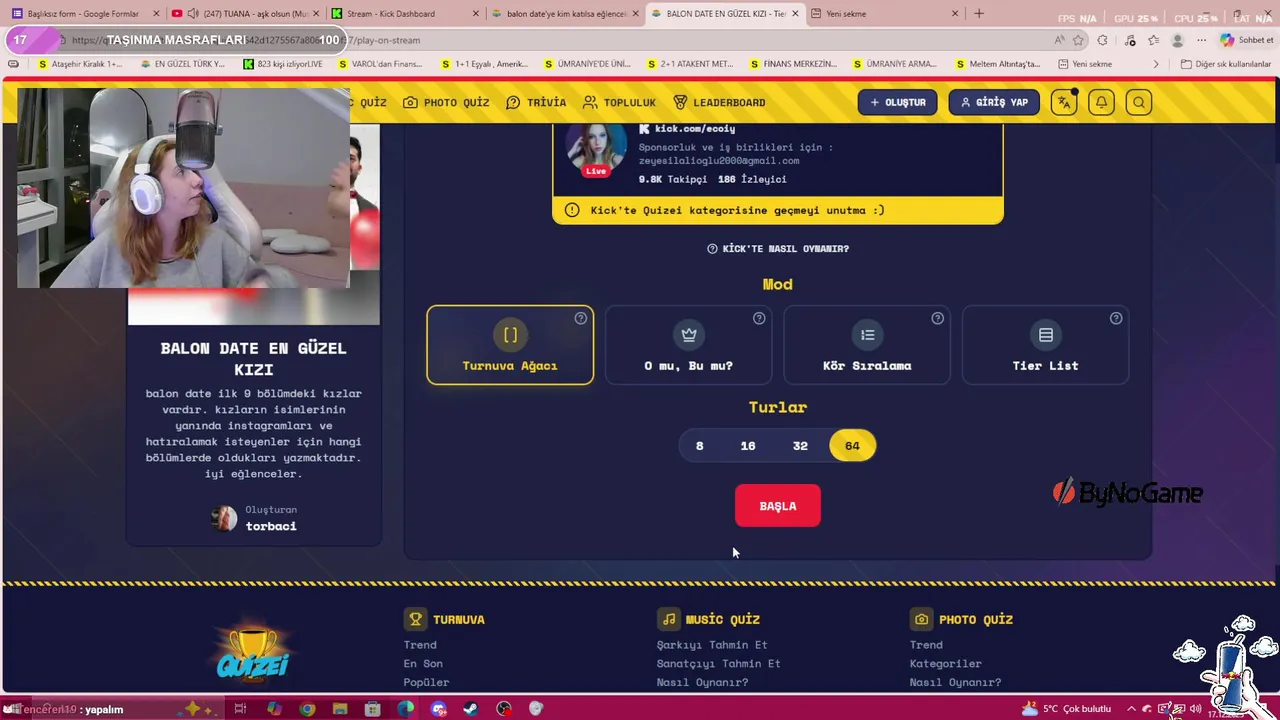Open the PHOTO QUIZ menu

(x=446, y=102)
